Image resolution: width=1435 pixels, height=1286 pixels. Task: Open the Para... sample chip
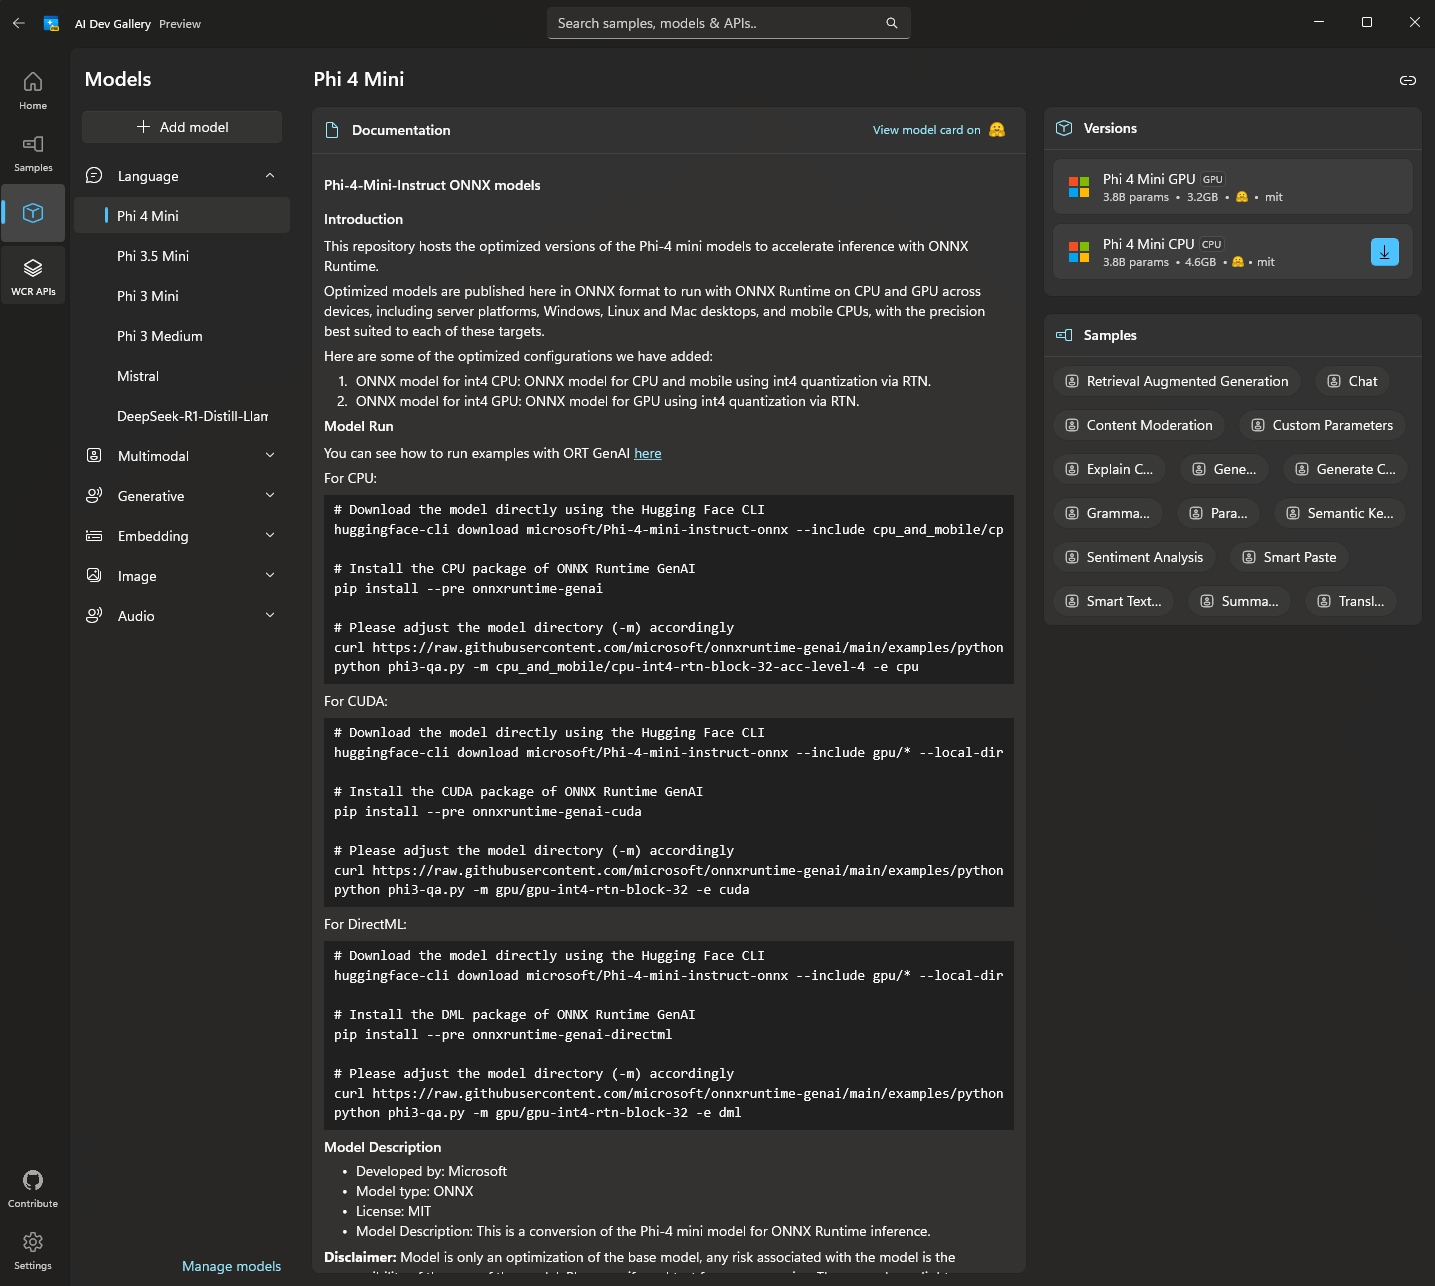point(1218,513)
